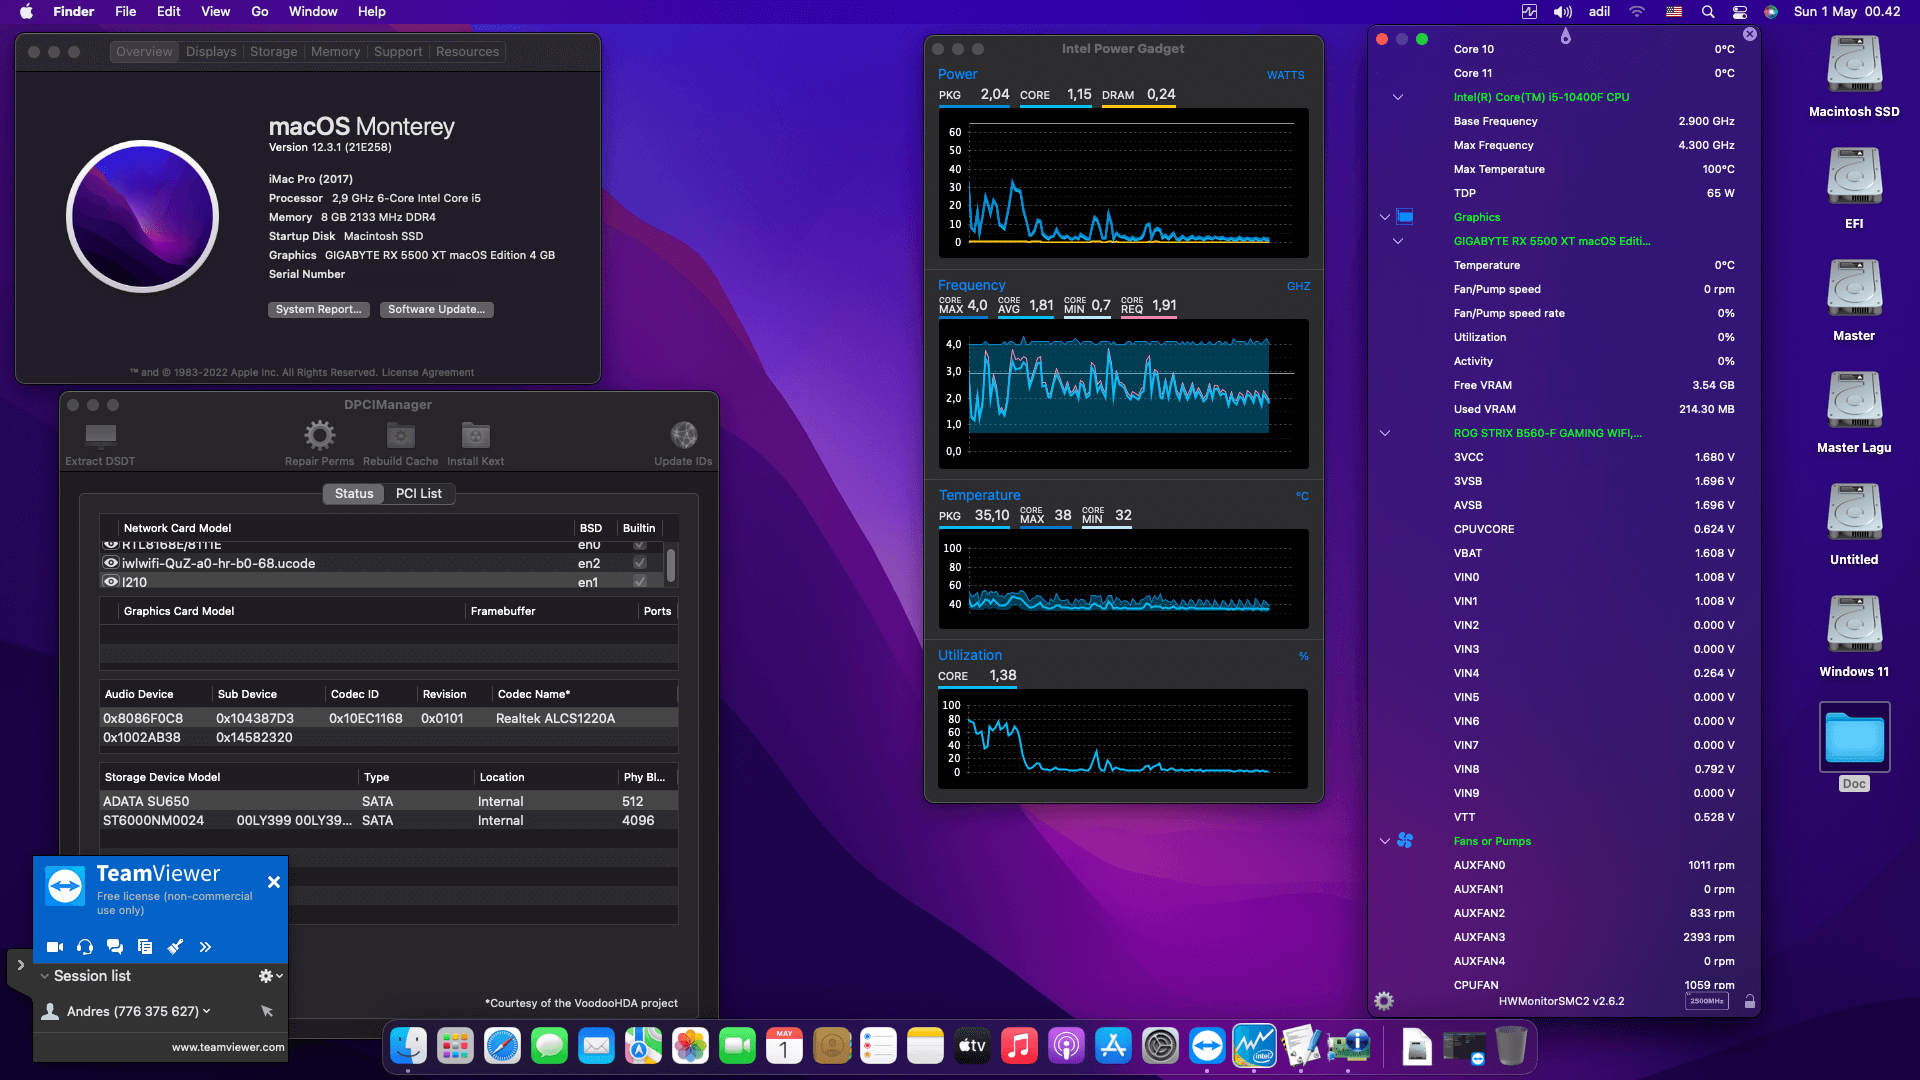
Task: Click the Software Update button
Action: point(437,310)
